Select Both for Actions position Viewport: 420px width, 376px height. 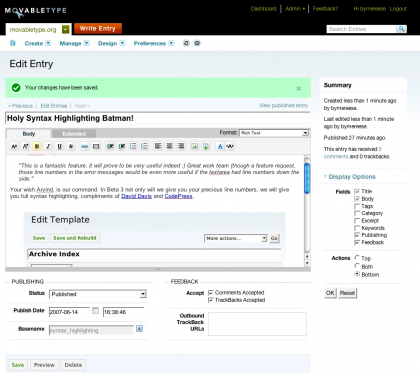(357, 266)
